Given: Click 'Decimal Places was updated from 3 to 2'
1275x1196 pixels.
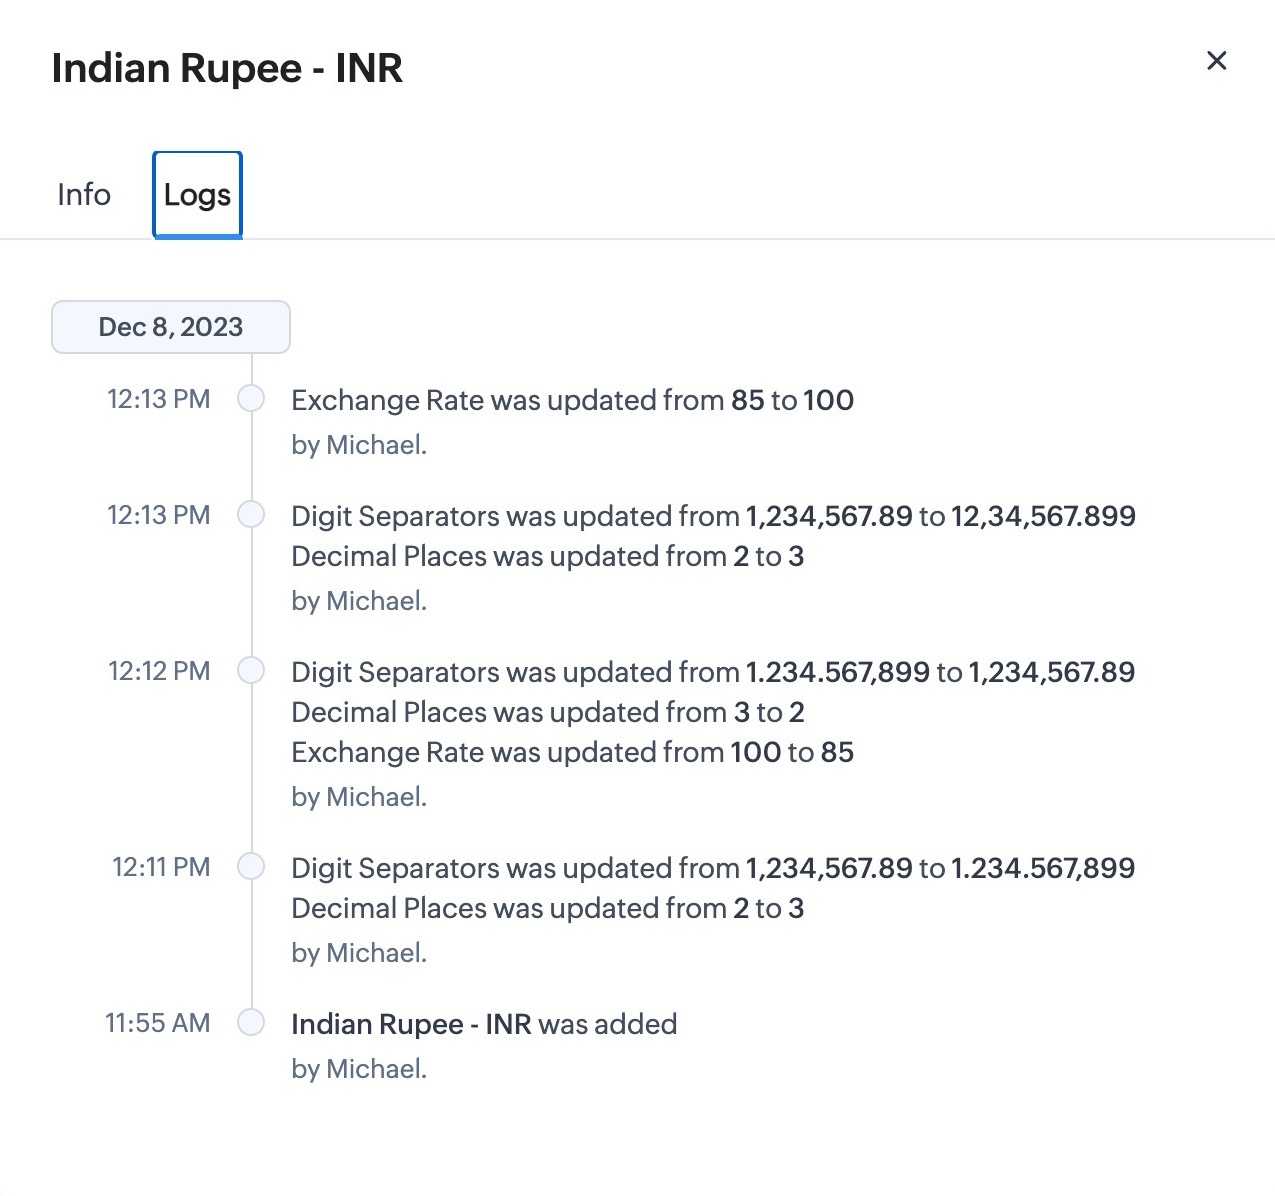Looking at the screenshot, I should coord(548,712).
